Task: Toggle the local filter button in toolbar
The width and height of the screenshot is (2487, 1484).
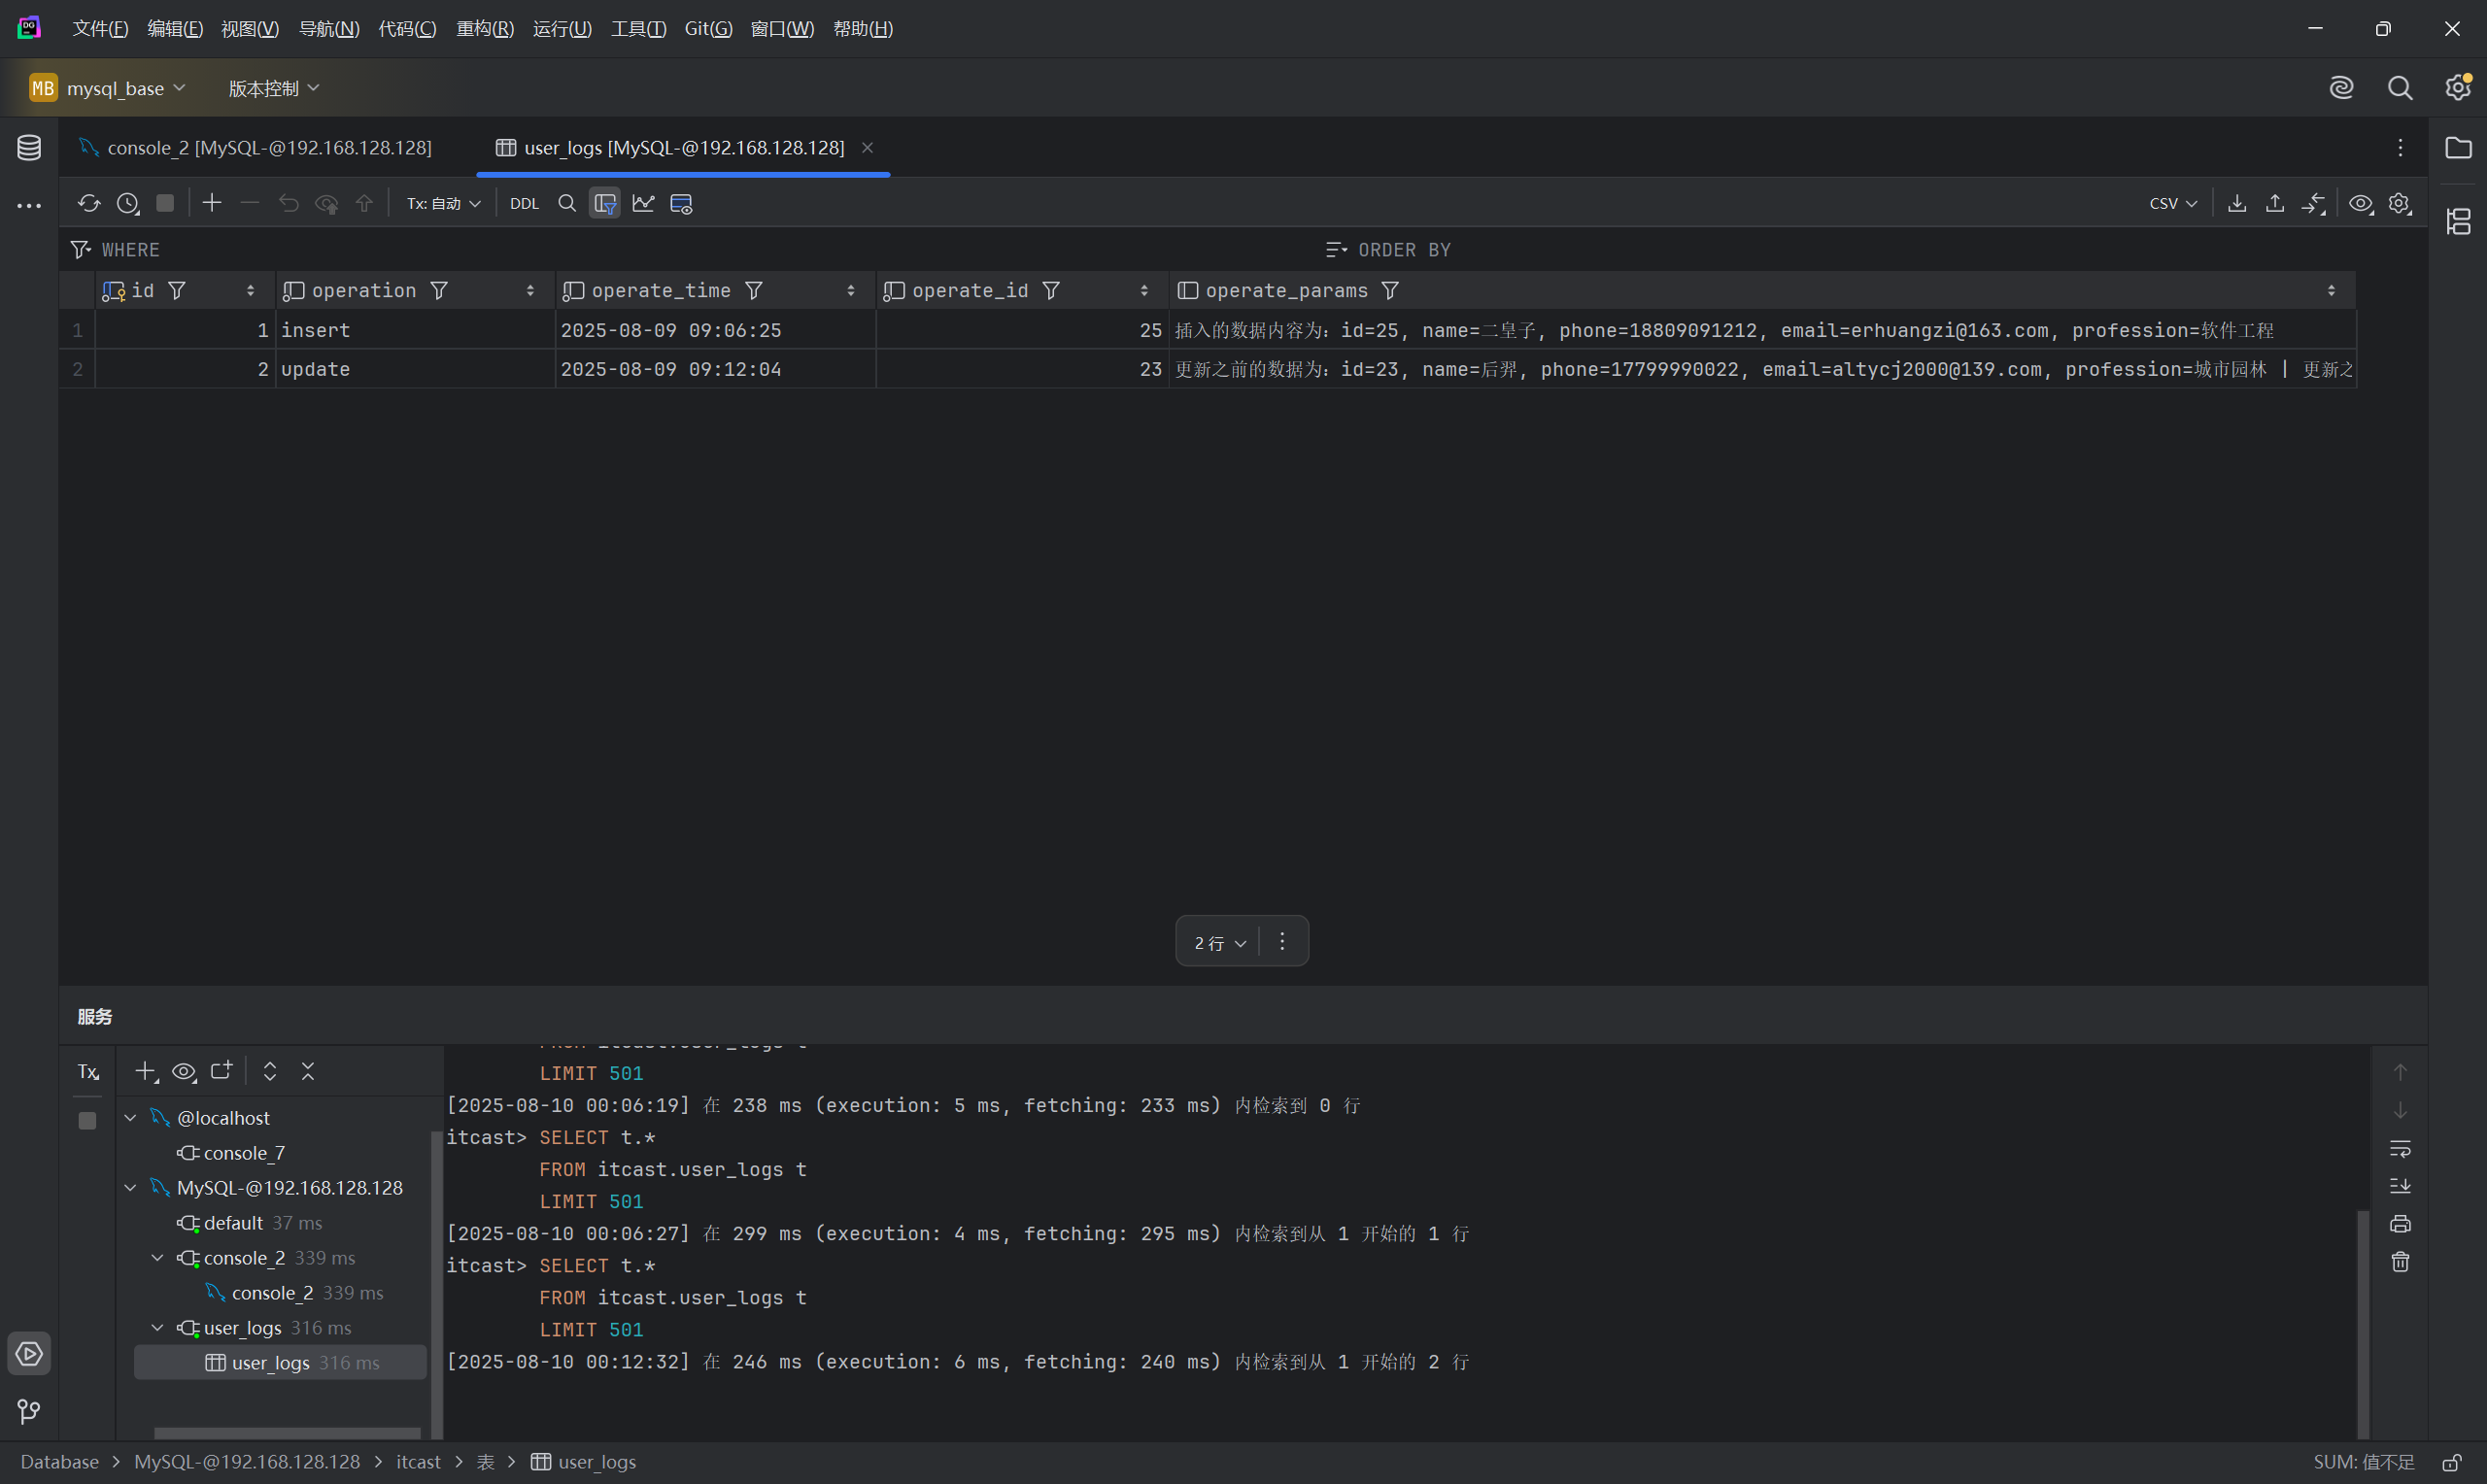Action: click(605, 204)
